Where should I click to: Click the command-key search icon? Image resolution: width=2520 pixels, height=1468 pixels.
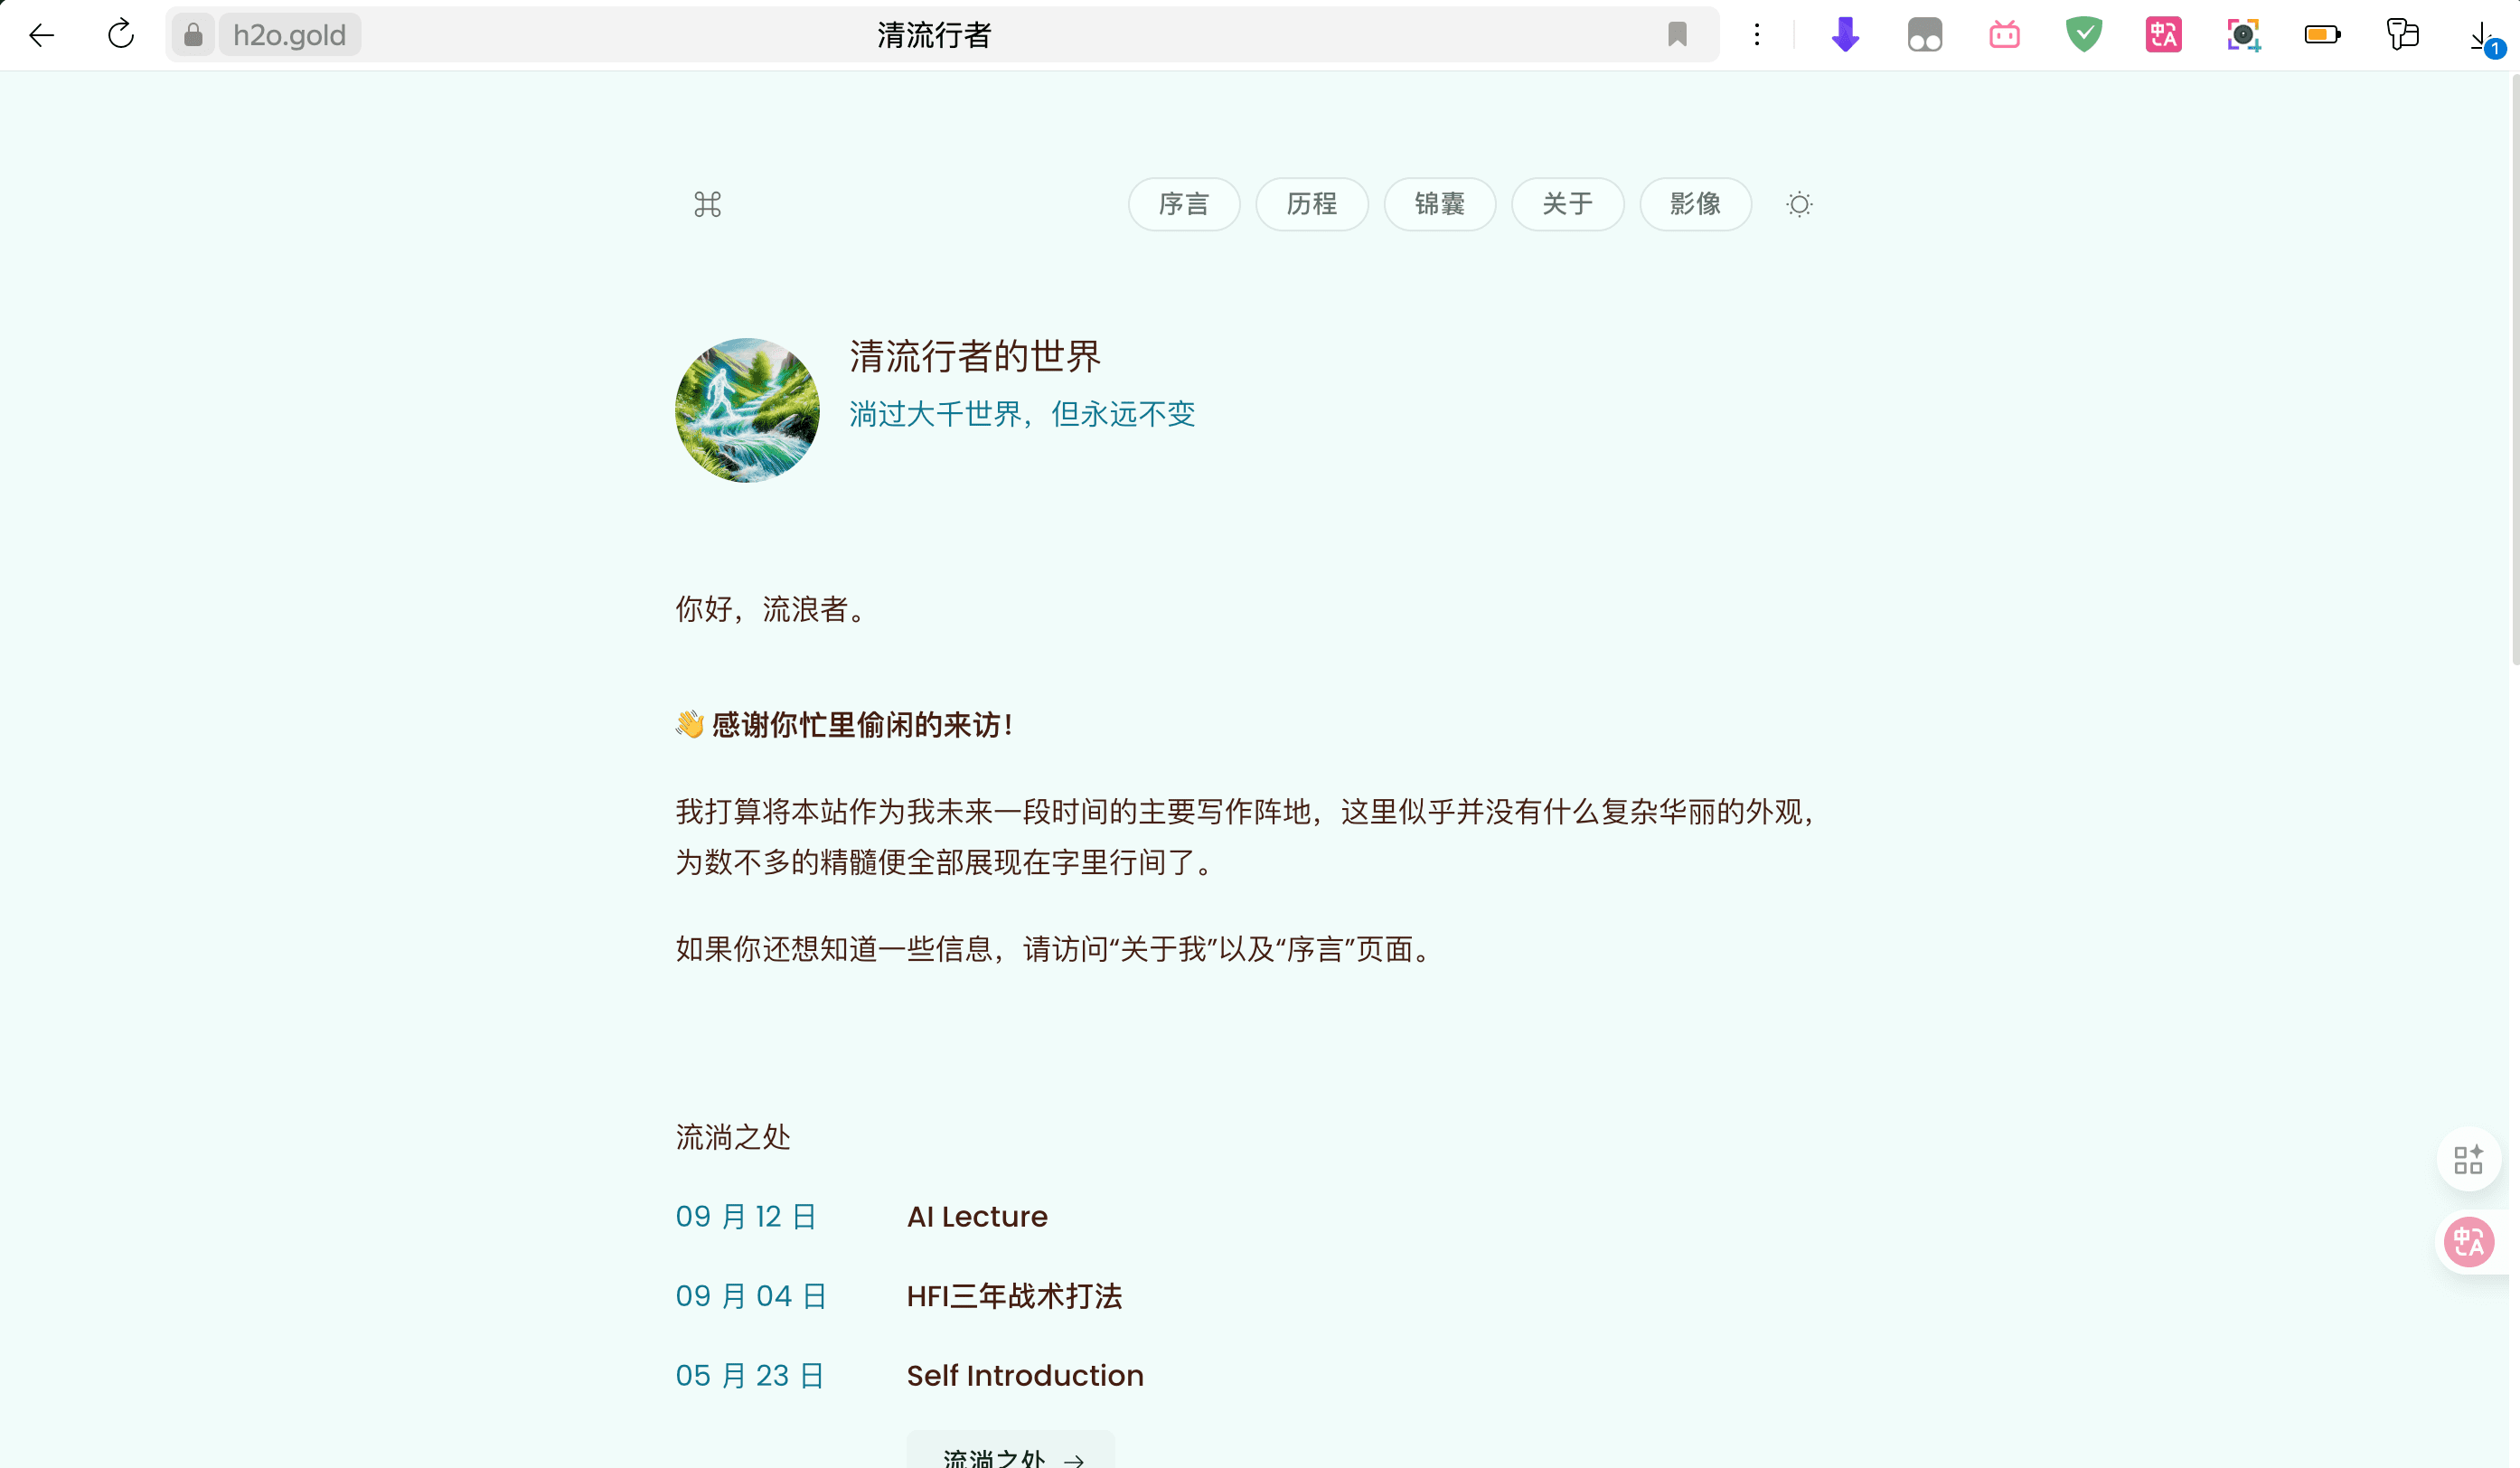tap(707, 205)
